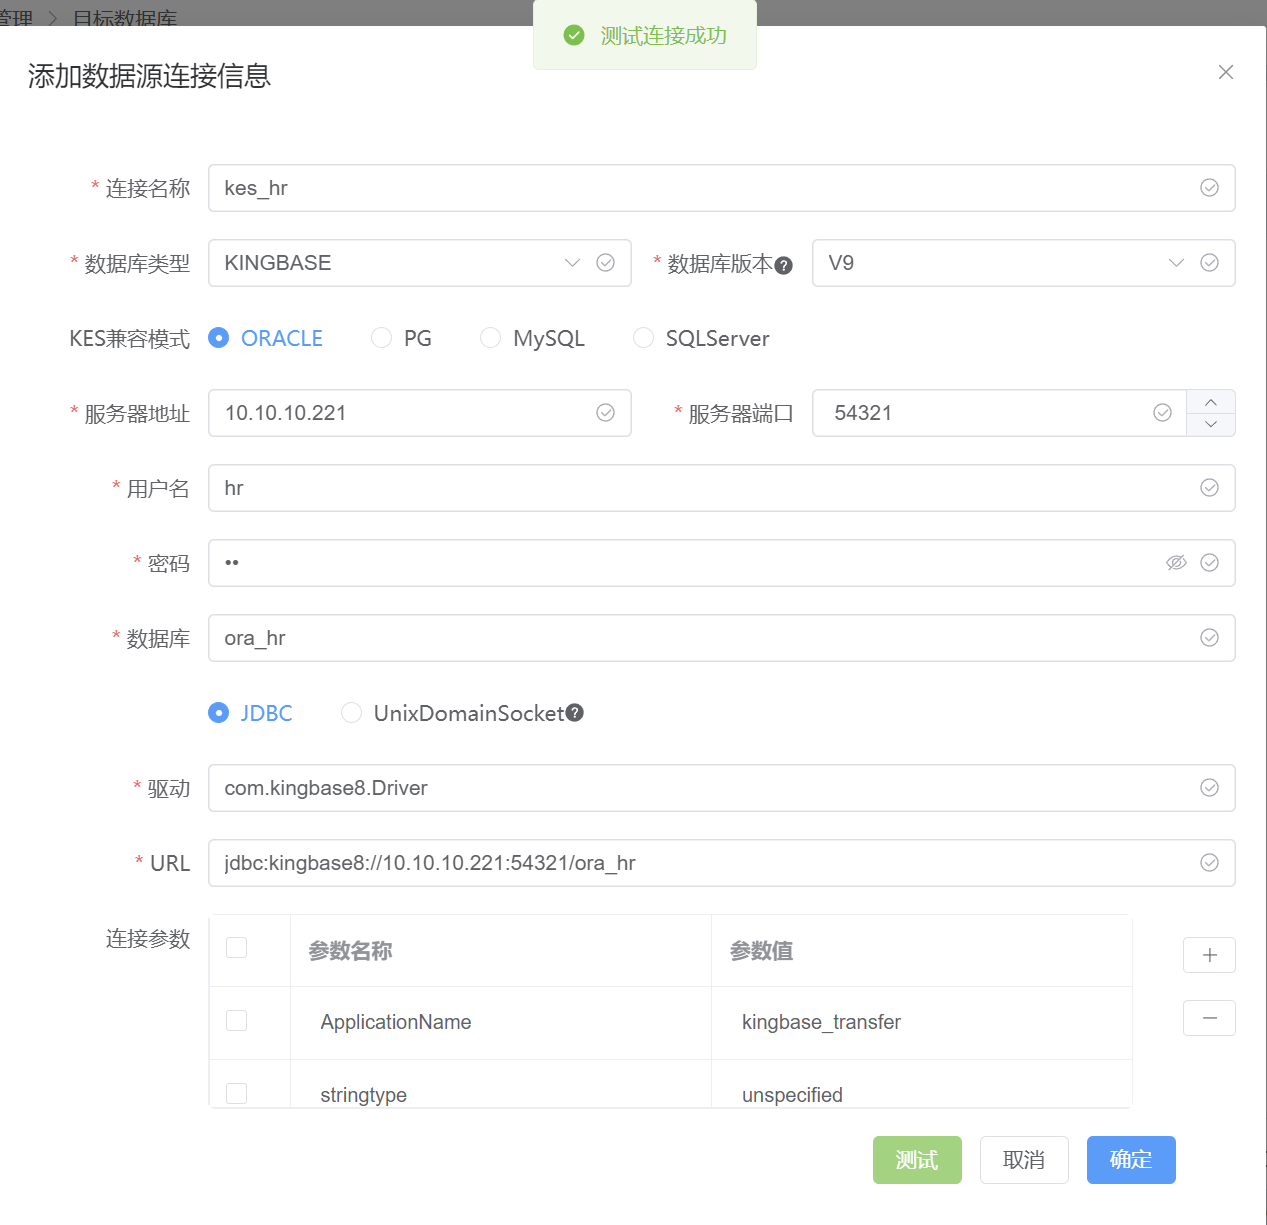Select UnixDomainSocket connection type
The height and width of the screenshot is (1225, 1267).
tap(453, 713)
